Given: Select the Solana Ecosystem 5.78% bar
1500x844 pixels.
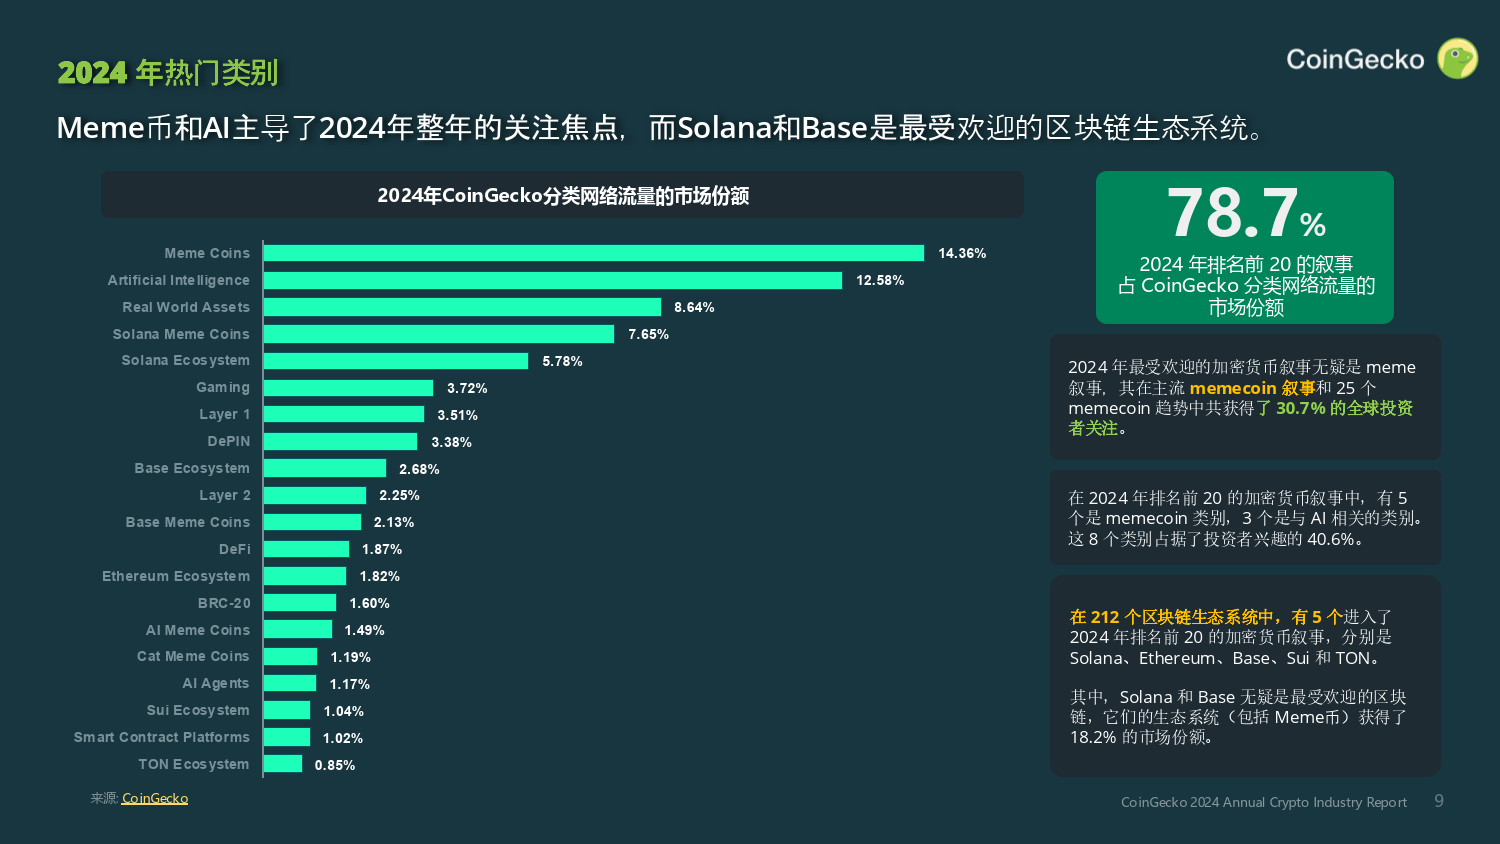Looking at the screenshot, I should point(396,361).
